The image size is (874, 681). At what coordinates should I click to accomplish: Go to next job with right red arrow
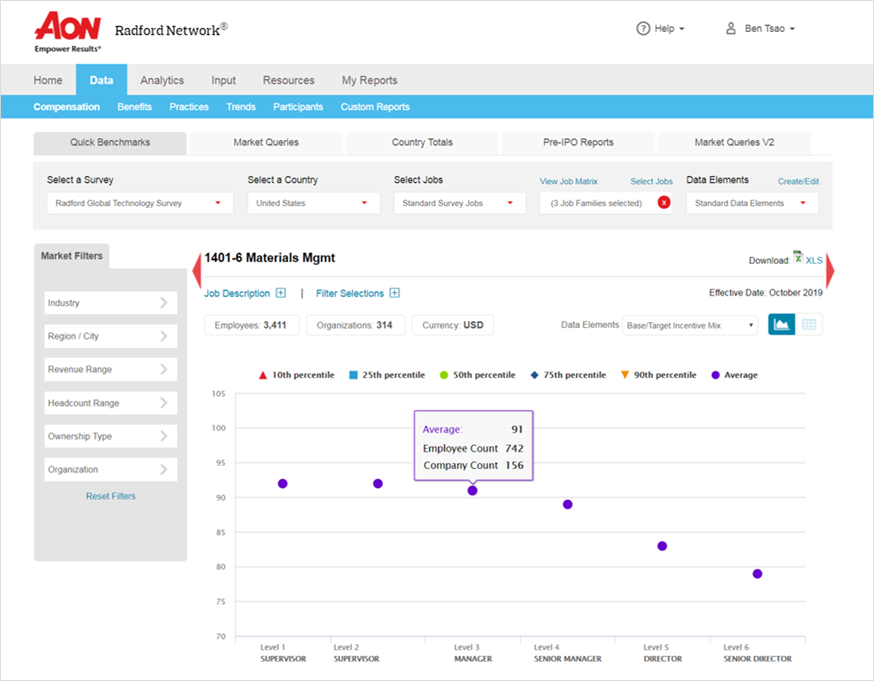(x=830, y=270)
